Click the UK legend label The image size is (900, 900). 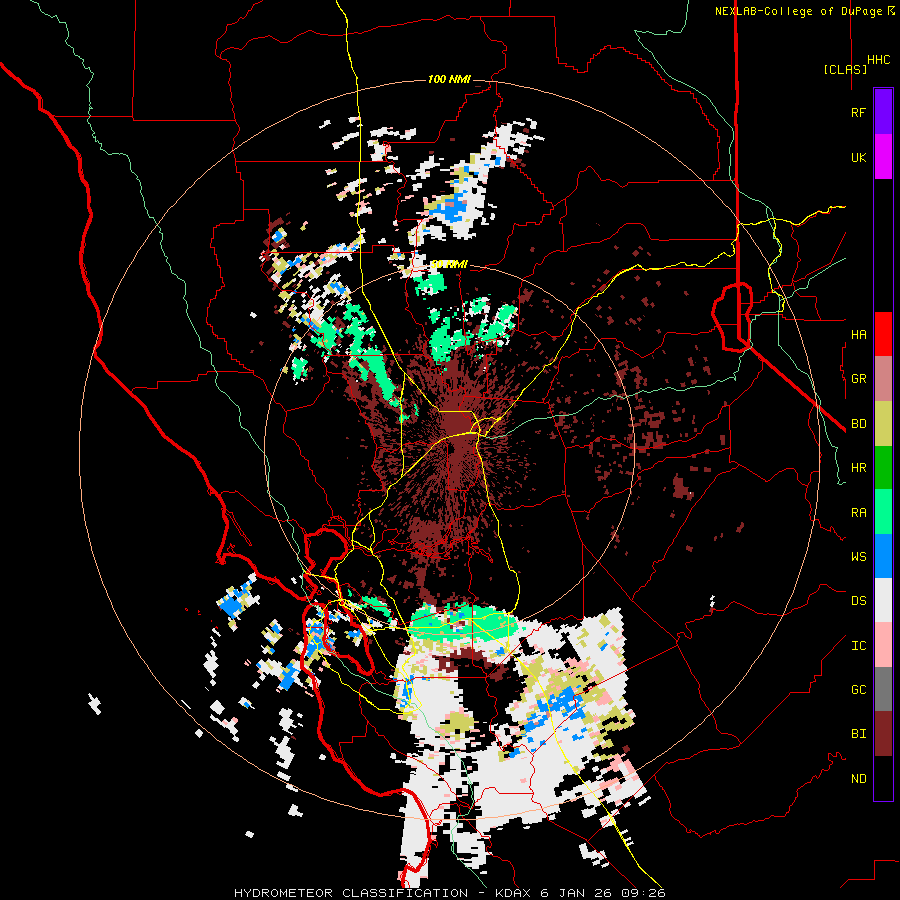click(858, 157)
